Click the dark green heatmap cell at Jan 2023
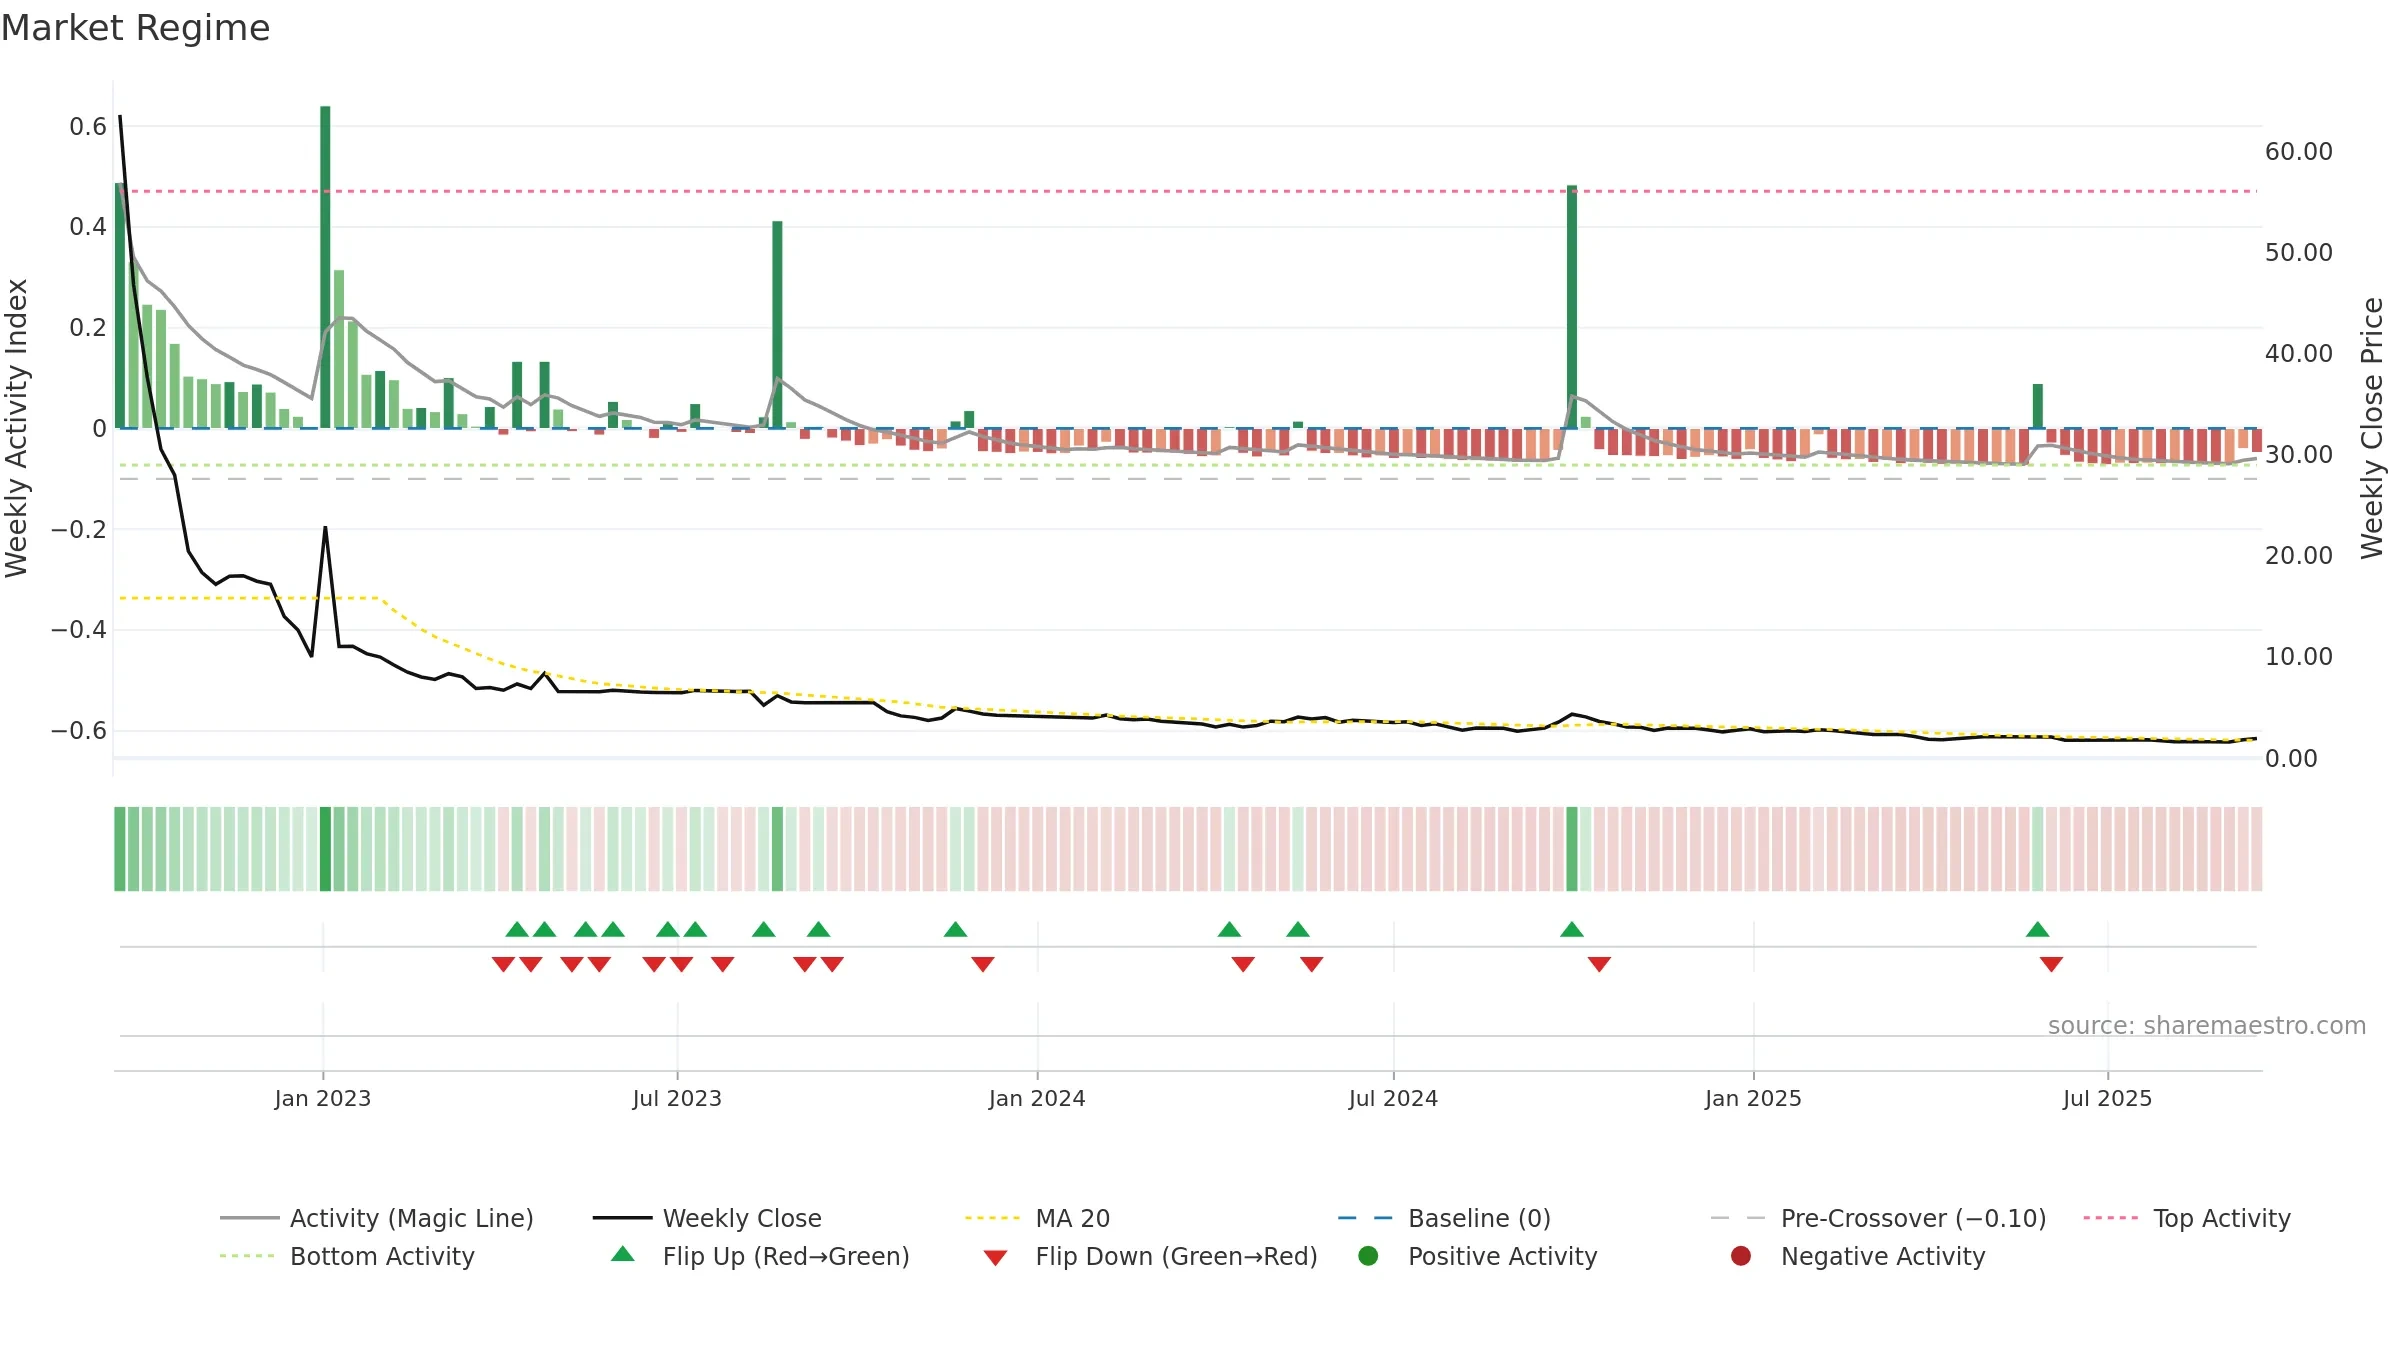Viewport: 2400px width, 1350px height. point(325,849)
